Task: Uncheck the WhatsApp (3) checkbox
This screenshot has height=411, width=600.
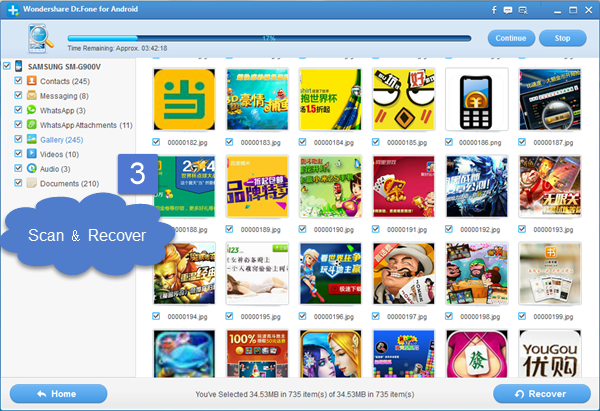Action: [x=18, y=109]
